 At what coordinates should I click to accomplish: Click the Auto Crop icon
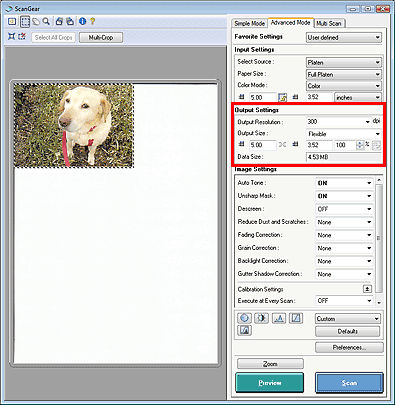12,36
